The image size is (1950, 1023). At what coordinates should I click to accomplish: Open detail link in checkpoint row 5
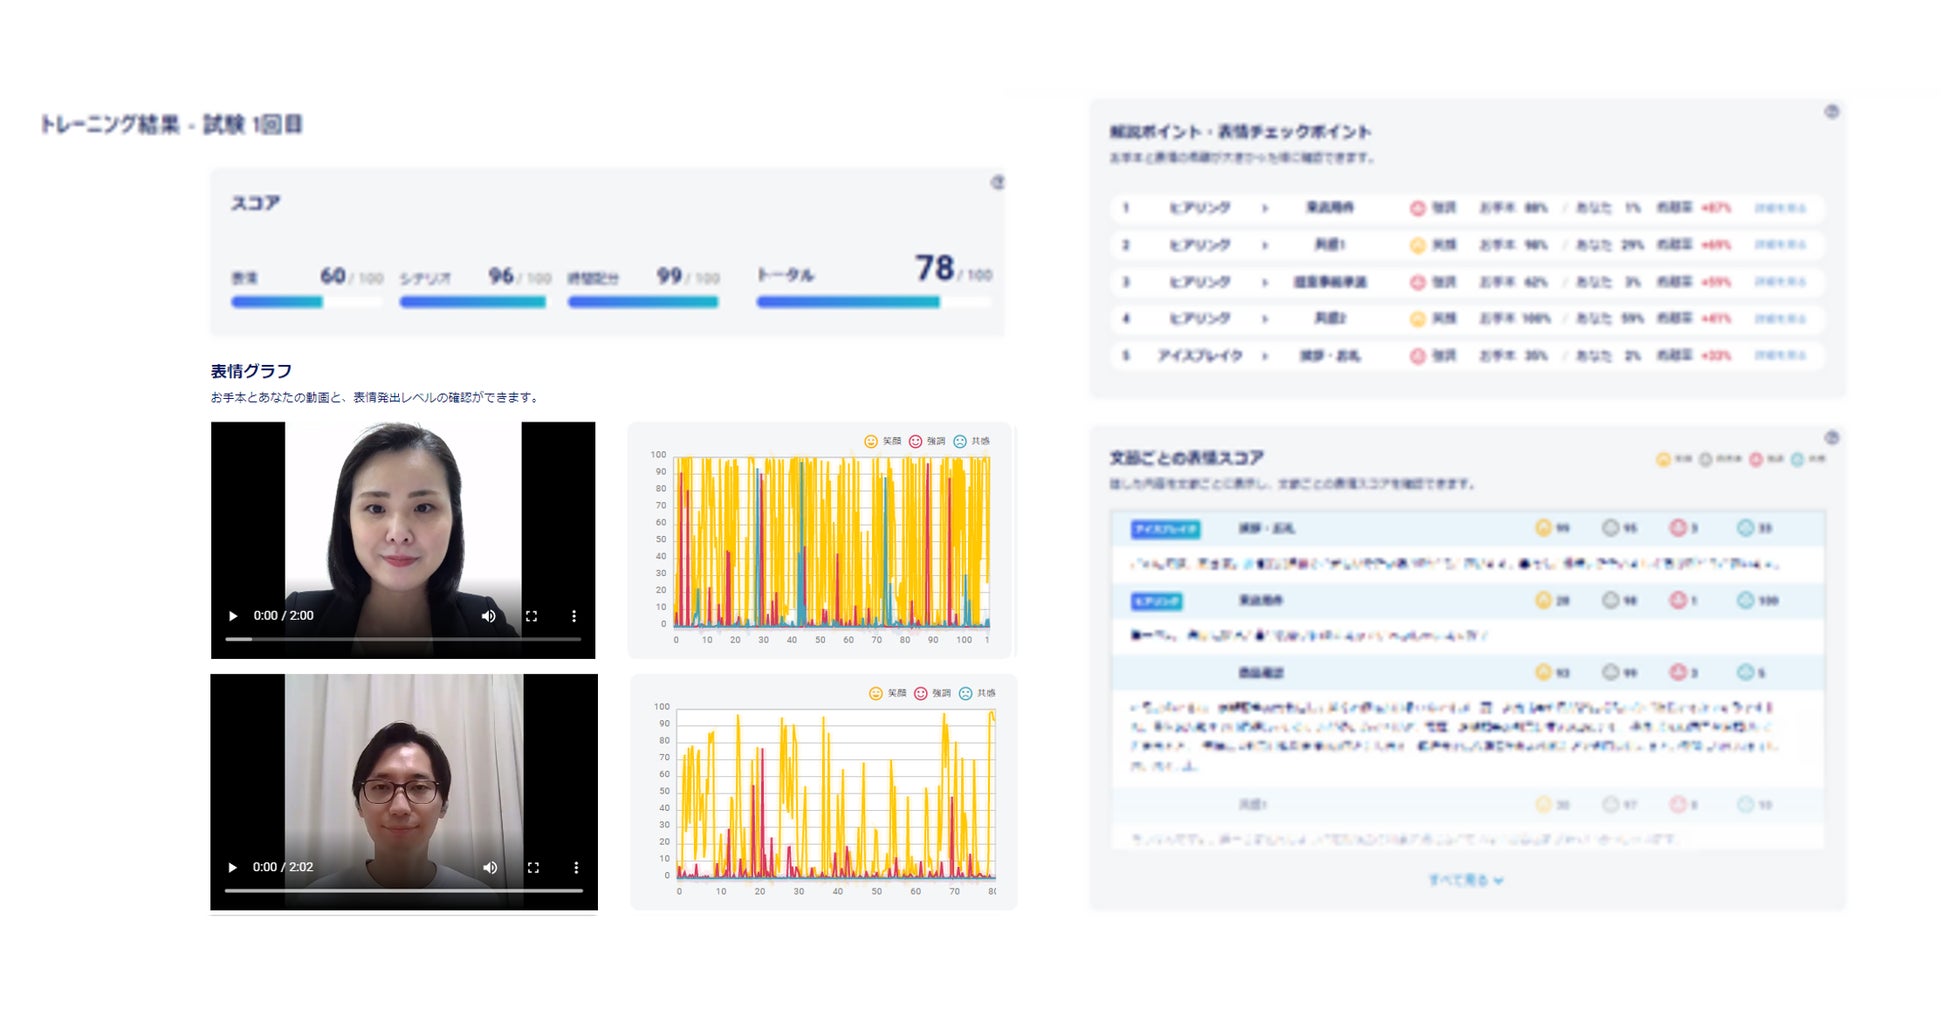coord(1780,356)
